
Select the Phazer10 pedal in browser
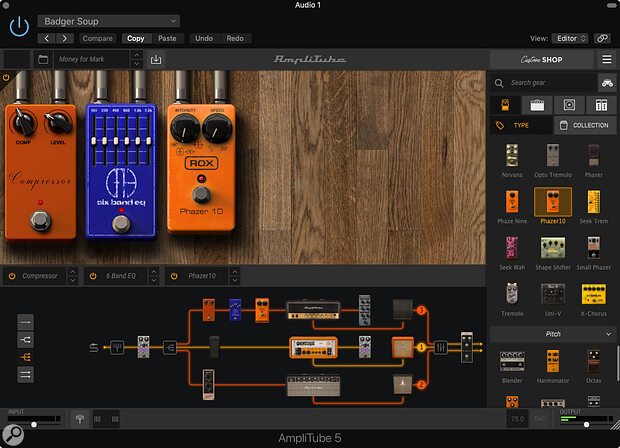[x=553, y=206]
